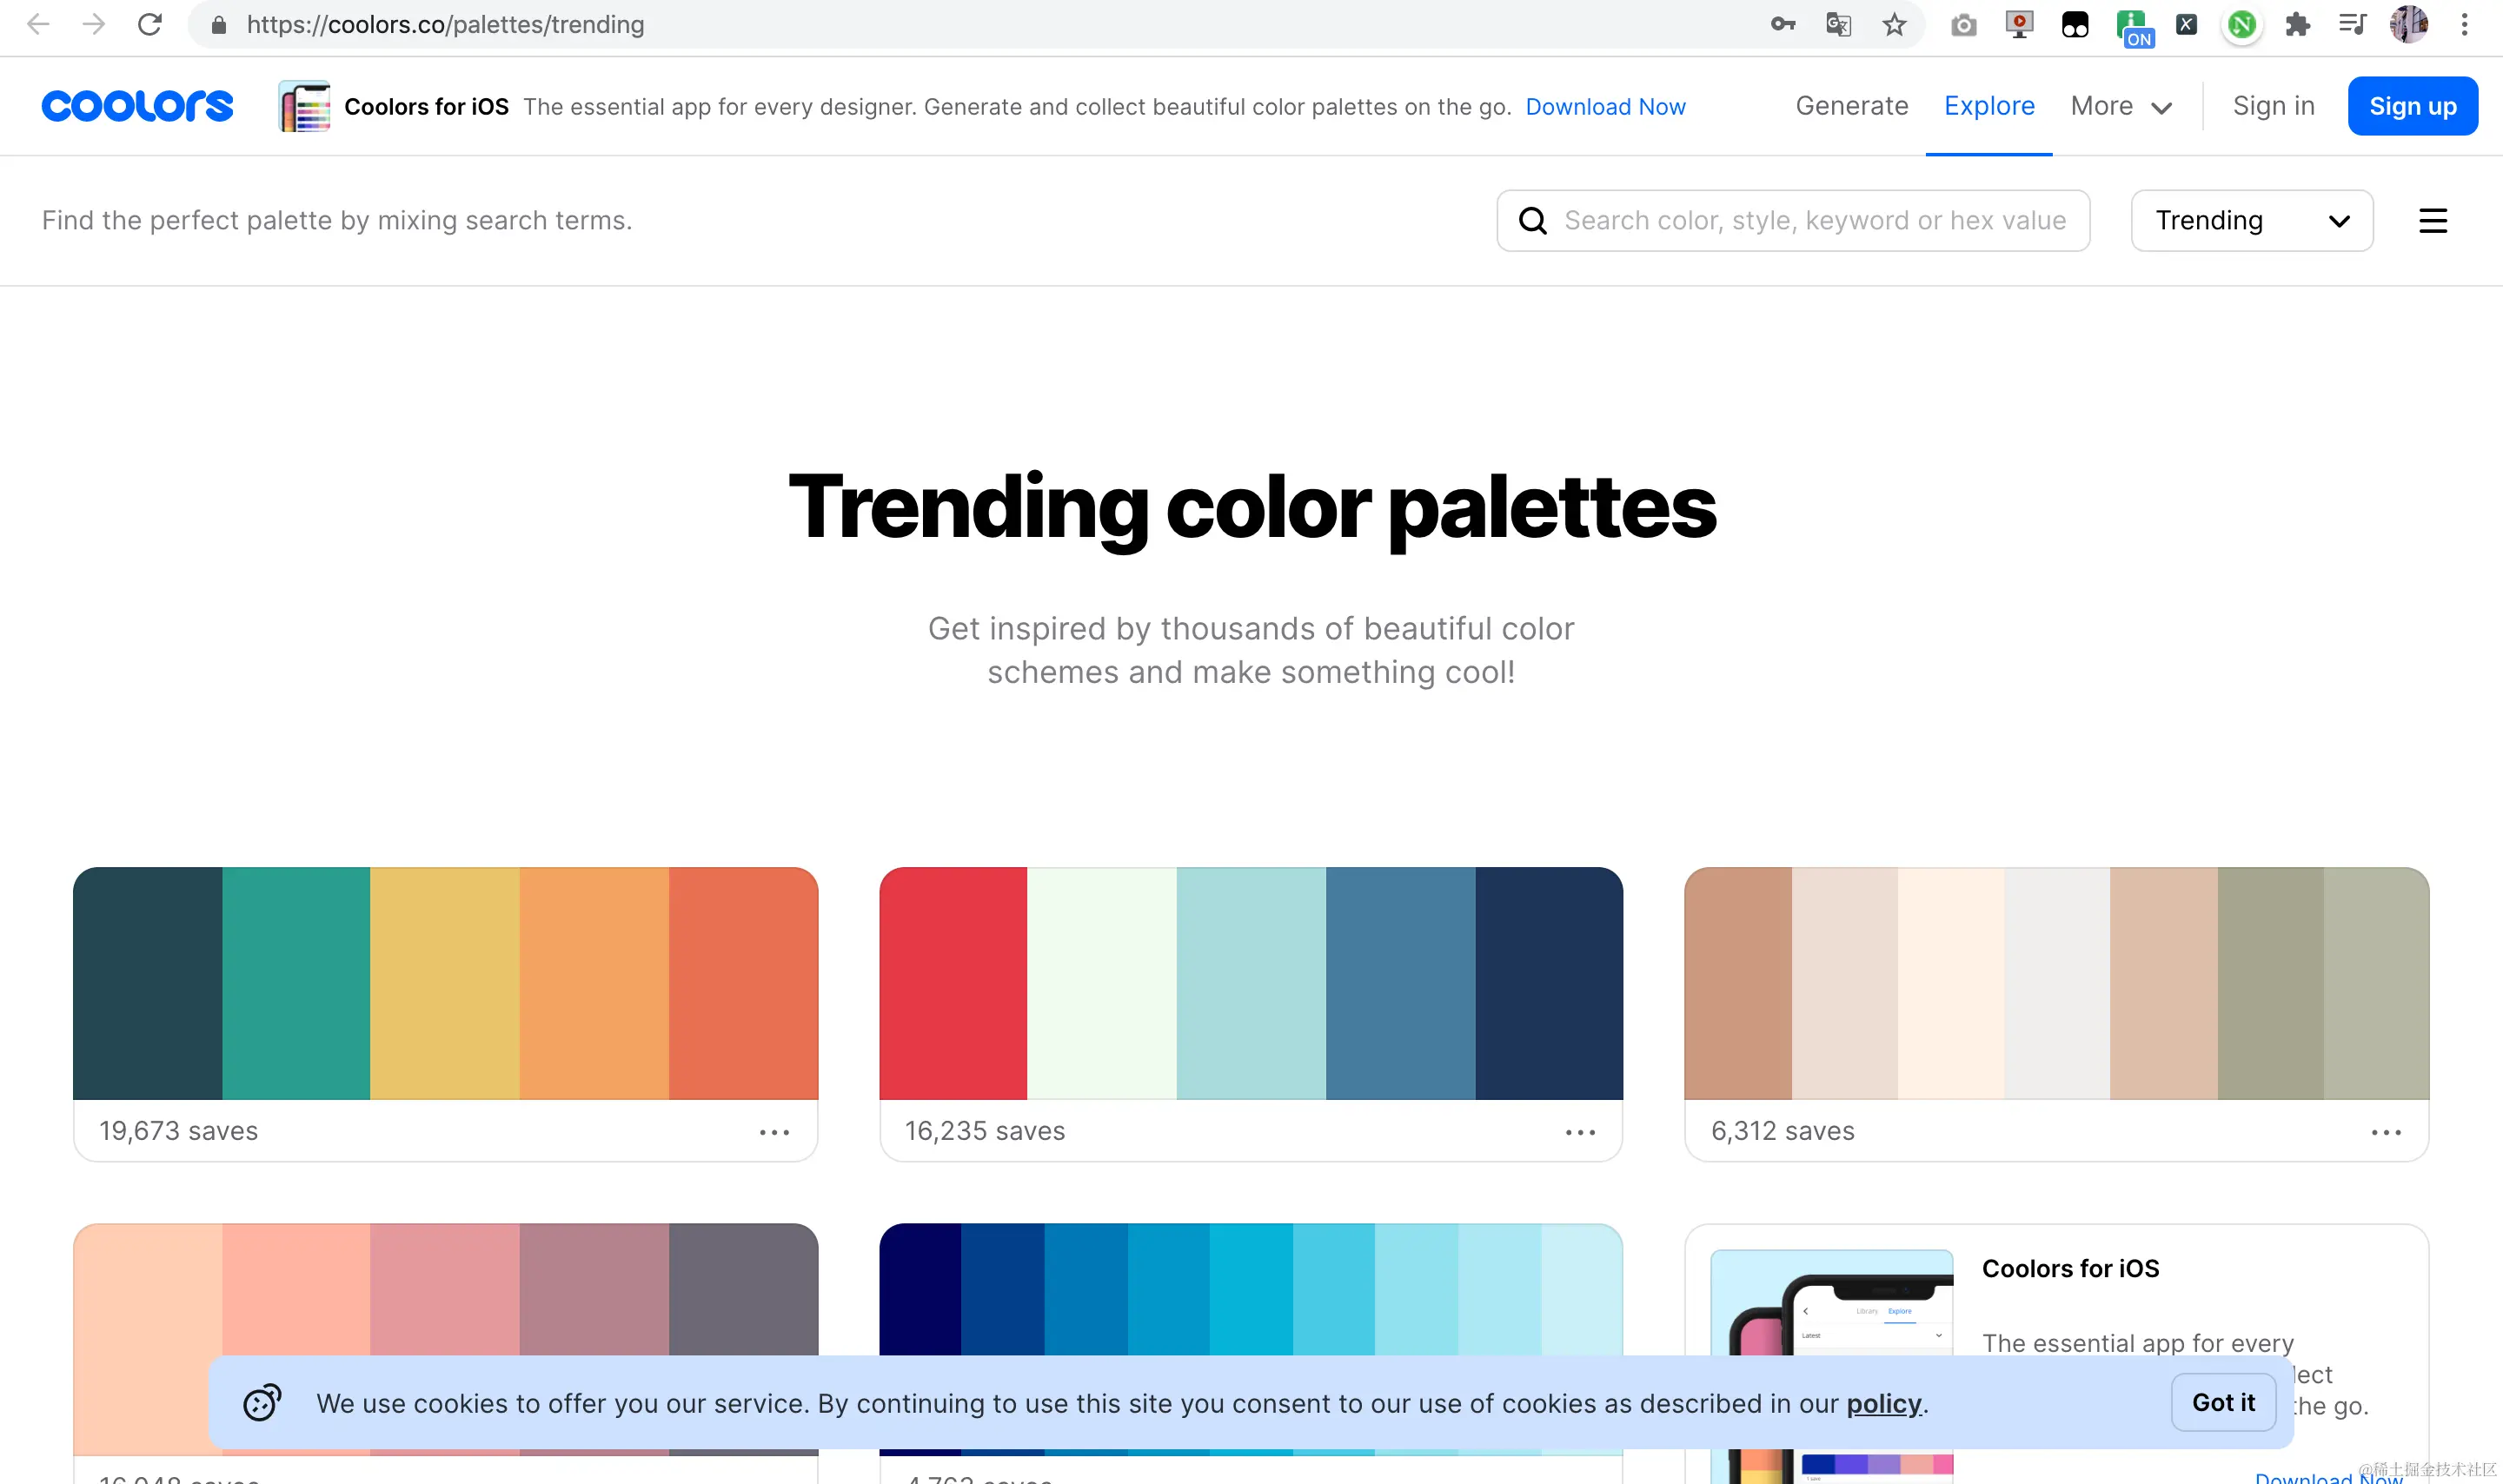Bookmark page with the star icon

(x=1894, y=24)
